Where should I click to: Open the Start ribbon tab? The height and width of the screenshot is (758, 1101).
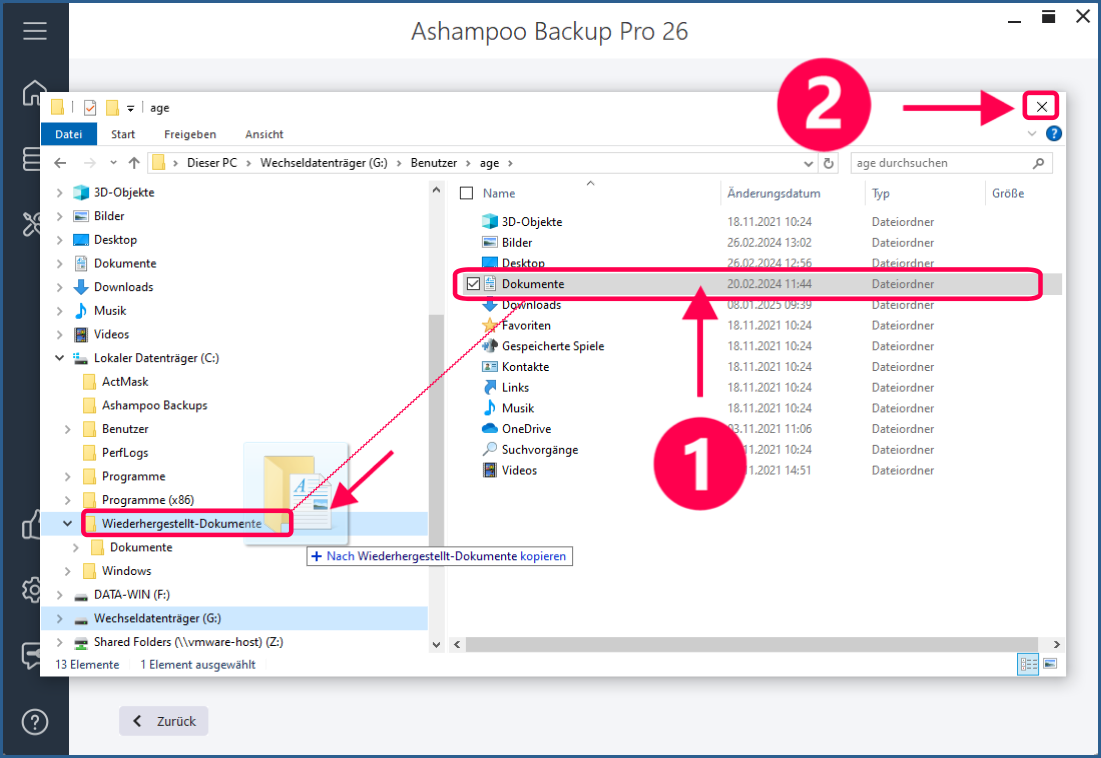click(123, 134)
